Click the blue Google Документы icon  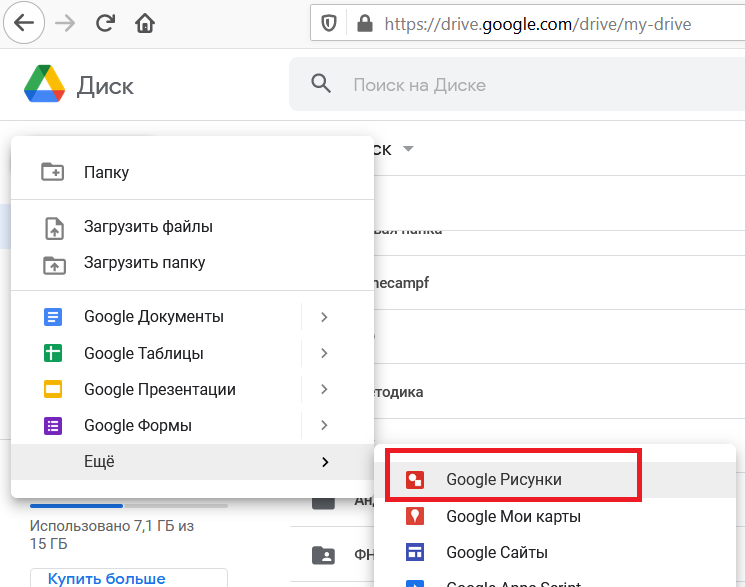pos(53,317)
